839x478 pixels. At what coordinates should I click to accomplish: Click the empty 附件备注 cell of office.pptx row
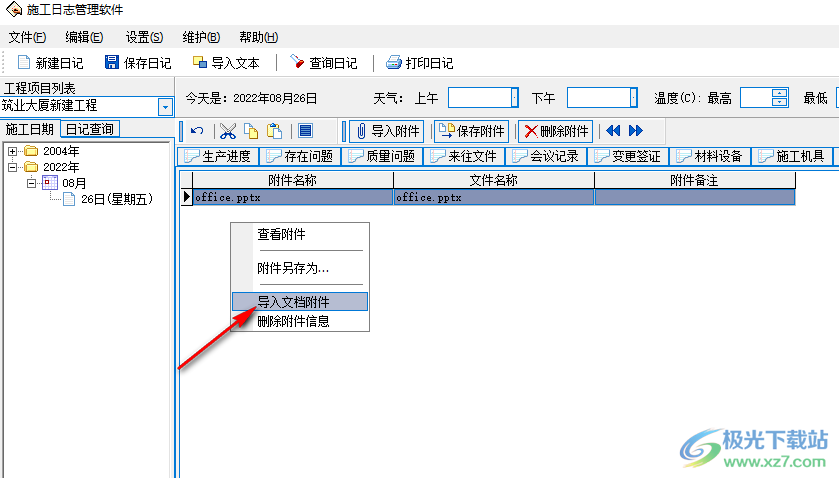coord(695,197)
